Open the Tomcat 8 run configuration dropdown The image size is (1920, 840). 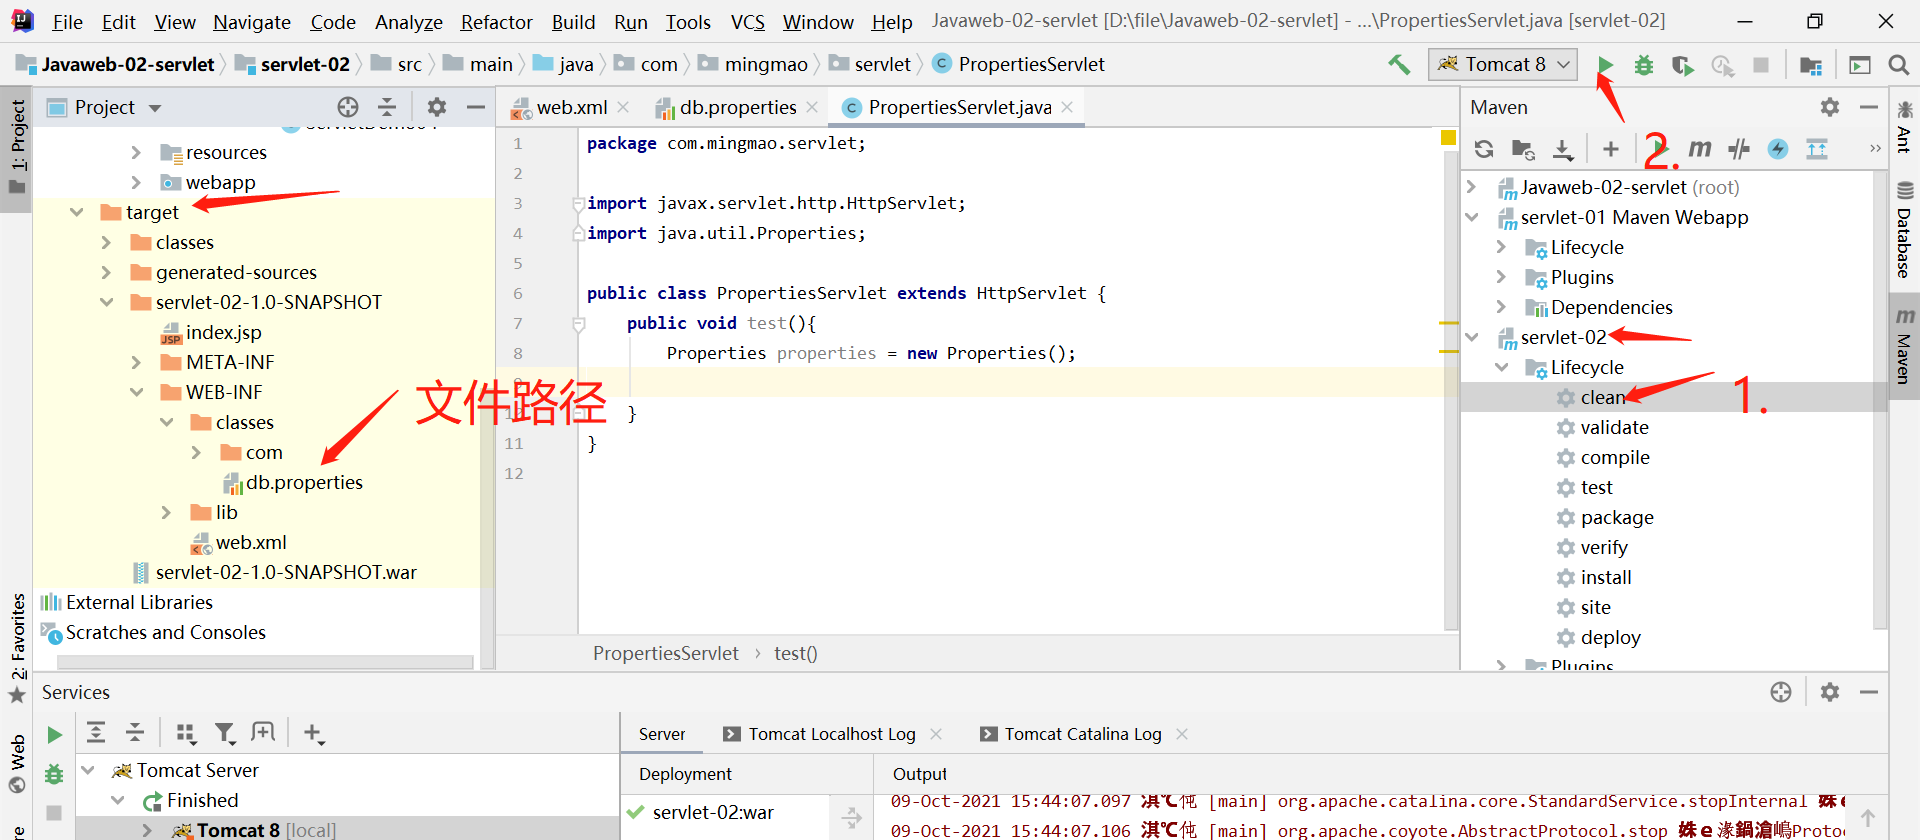[x=1503, y=65]
